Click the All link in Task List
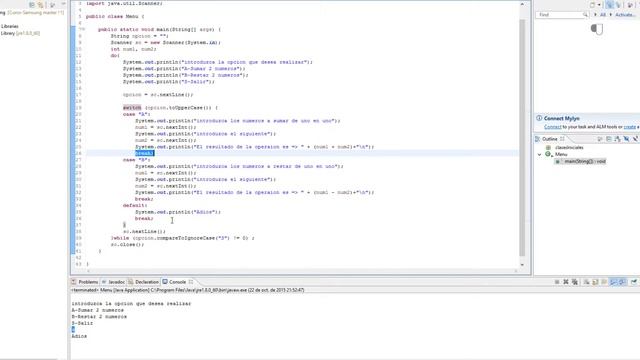Image resolution: width=640 pixels, height=360 pixels. tap(602, 15)
